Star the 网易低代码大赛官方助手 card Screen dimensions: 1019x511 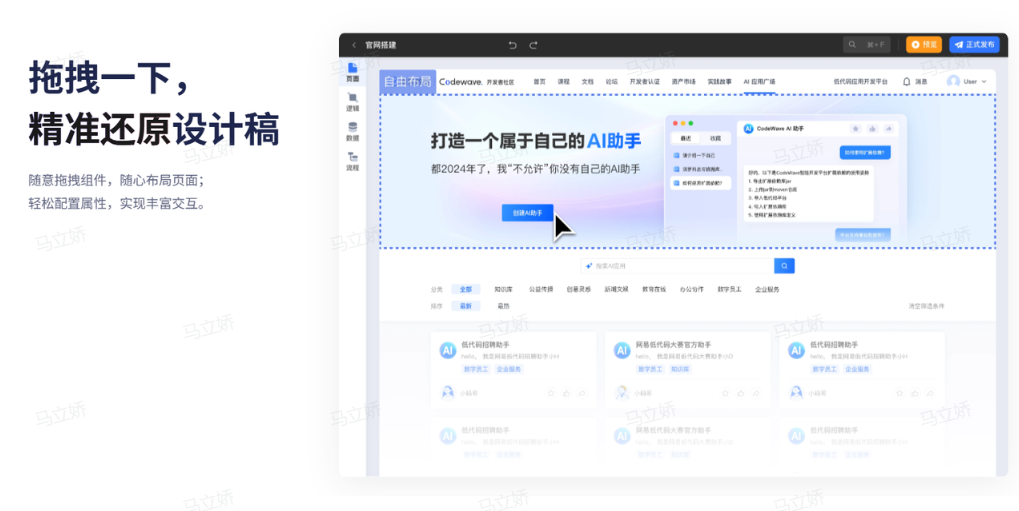[725, 393]
